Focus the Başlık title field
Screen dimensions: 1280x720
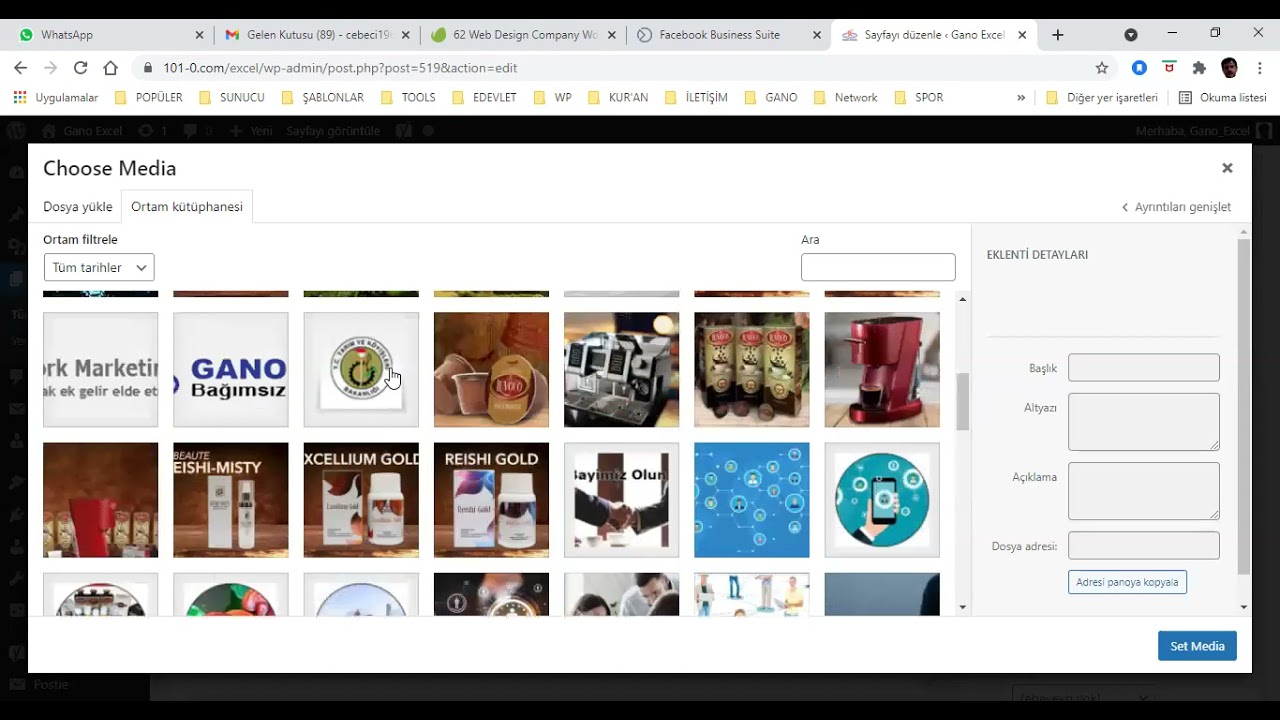pyautogui.click(x=1144, y=367)
